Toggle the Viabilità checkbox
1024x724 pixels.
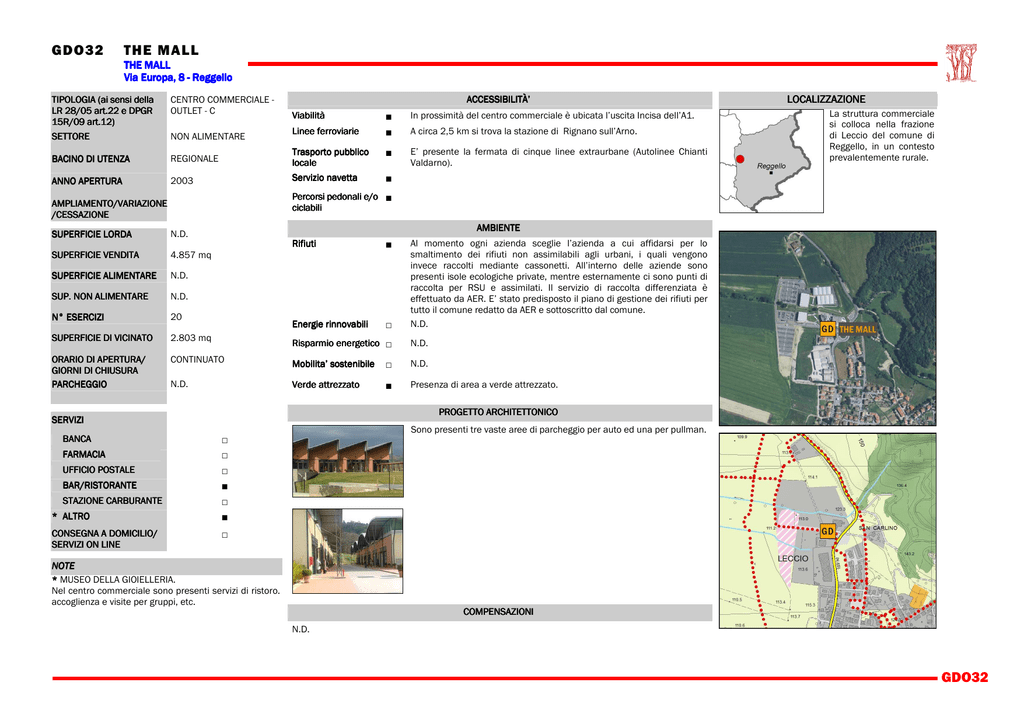tap(389, 117)
